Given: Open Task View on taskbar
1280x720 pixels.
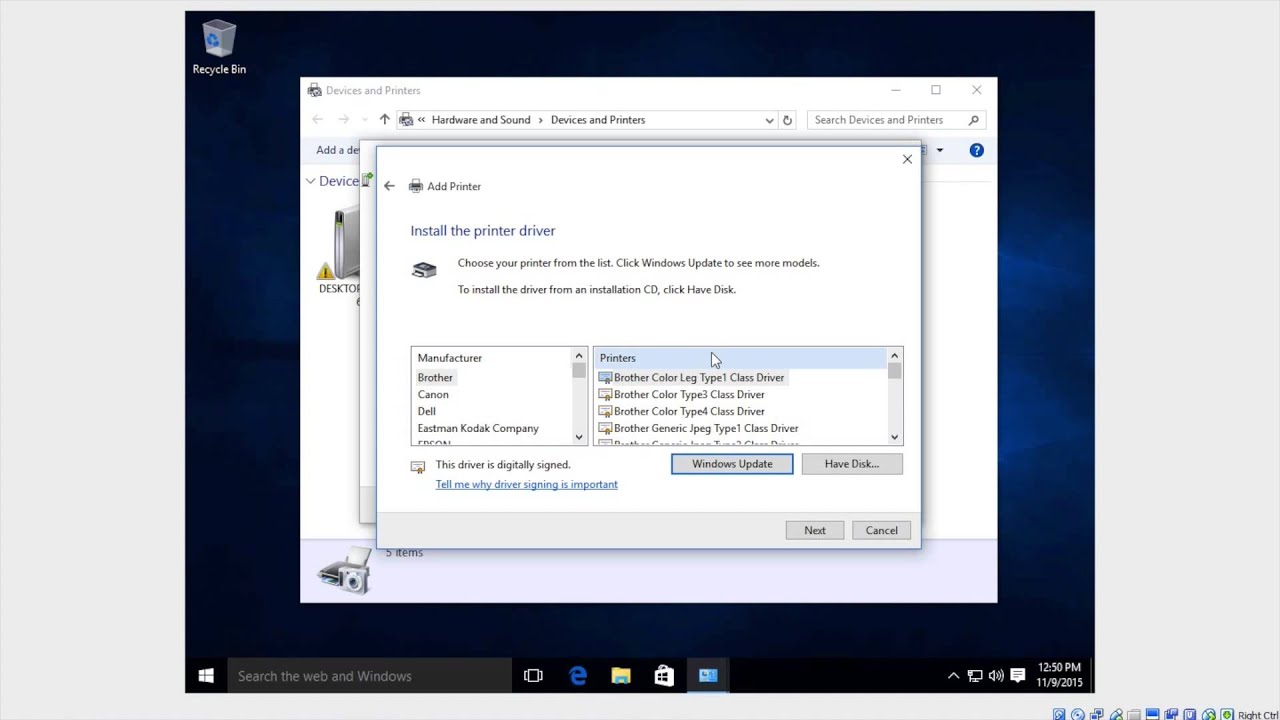Looking at the screenshot, I should point(533,676).
